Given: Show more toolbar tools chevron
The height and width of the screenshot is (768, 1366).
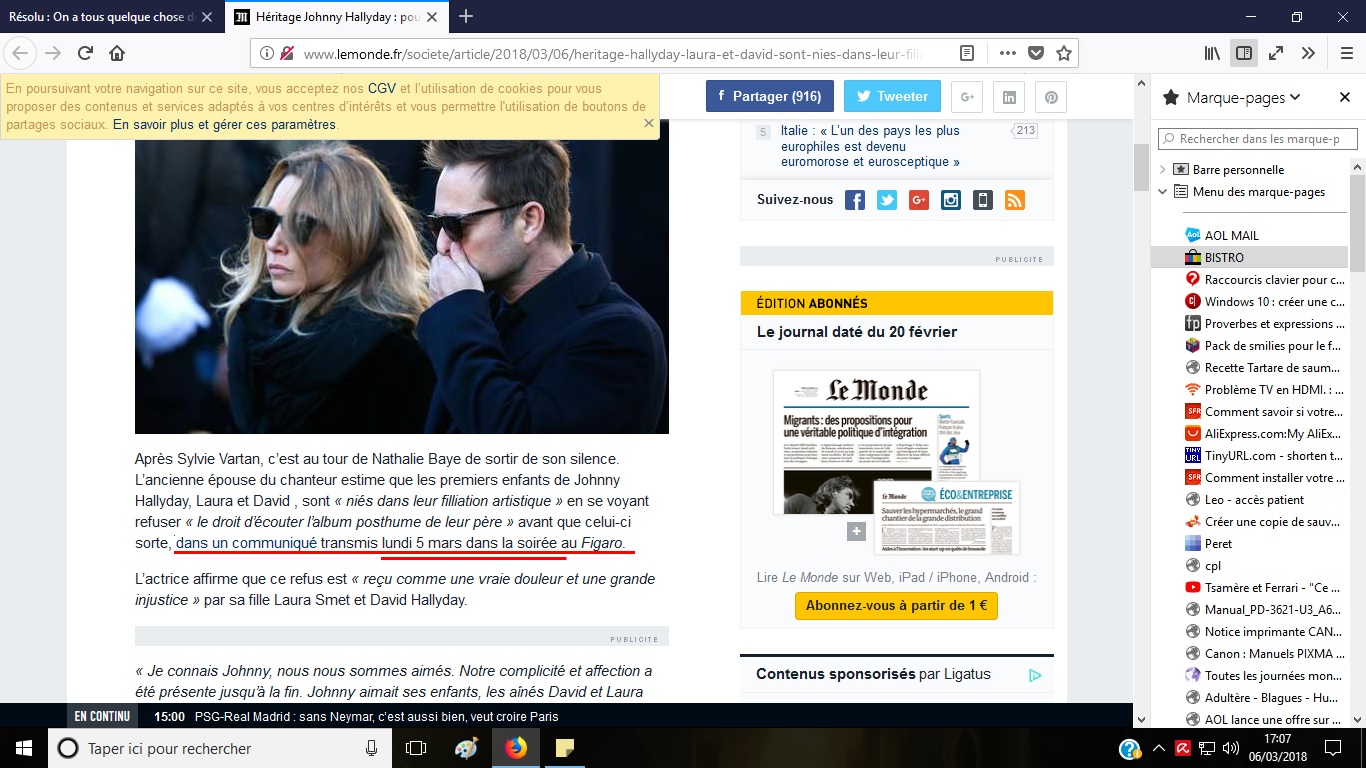Looking at the screenshot, I should pos(1308,53).
